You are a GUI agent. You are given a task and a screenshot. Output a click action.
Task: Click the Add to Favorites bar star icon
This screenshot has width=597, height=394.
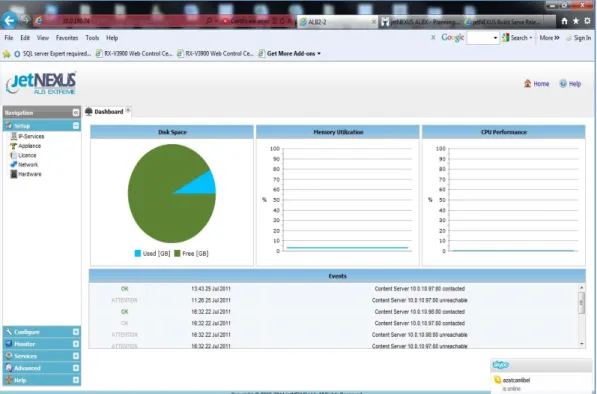(x=6, y=54)
